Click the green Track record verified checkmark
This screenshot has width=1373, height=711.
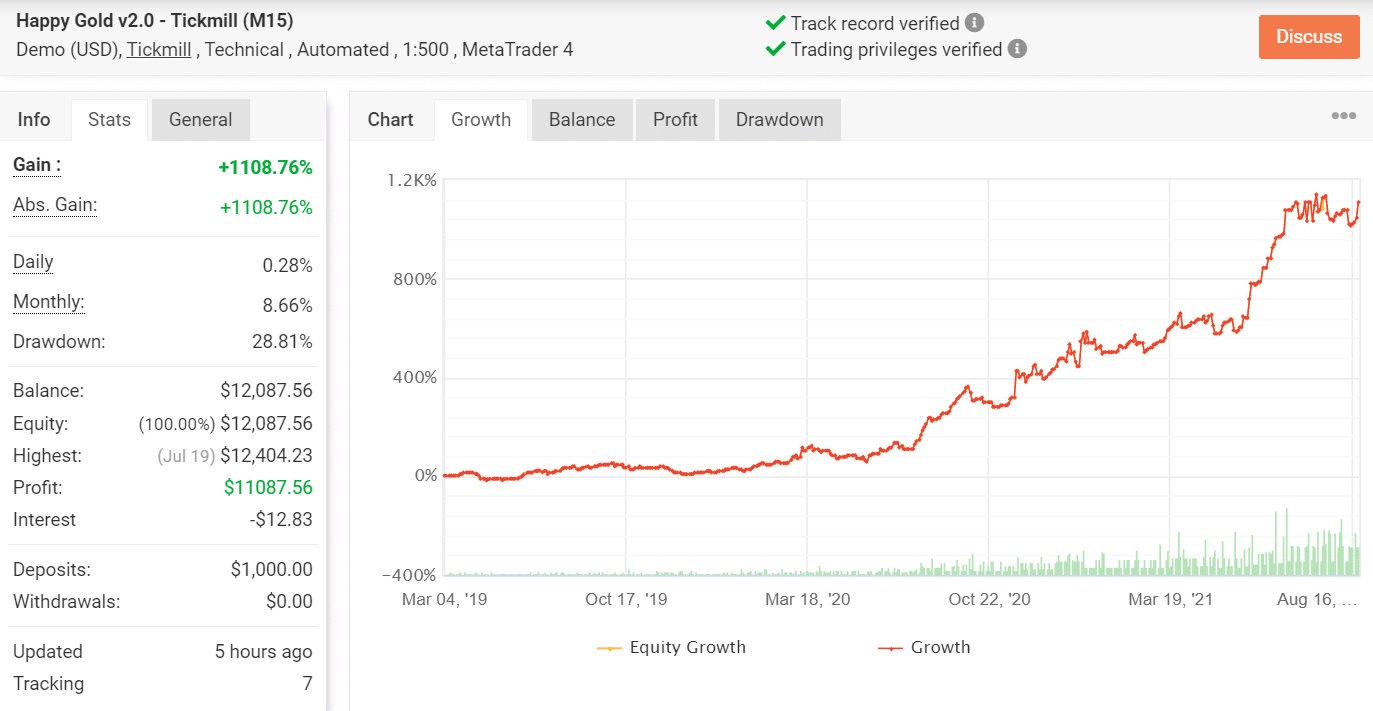click(x=775, y=23)
